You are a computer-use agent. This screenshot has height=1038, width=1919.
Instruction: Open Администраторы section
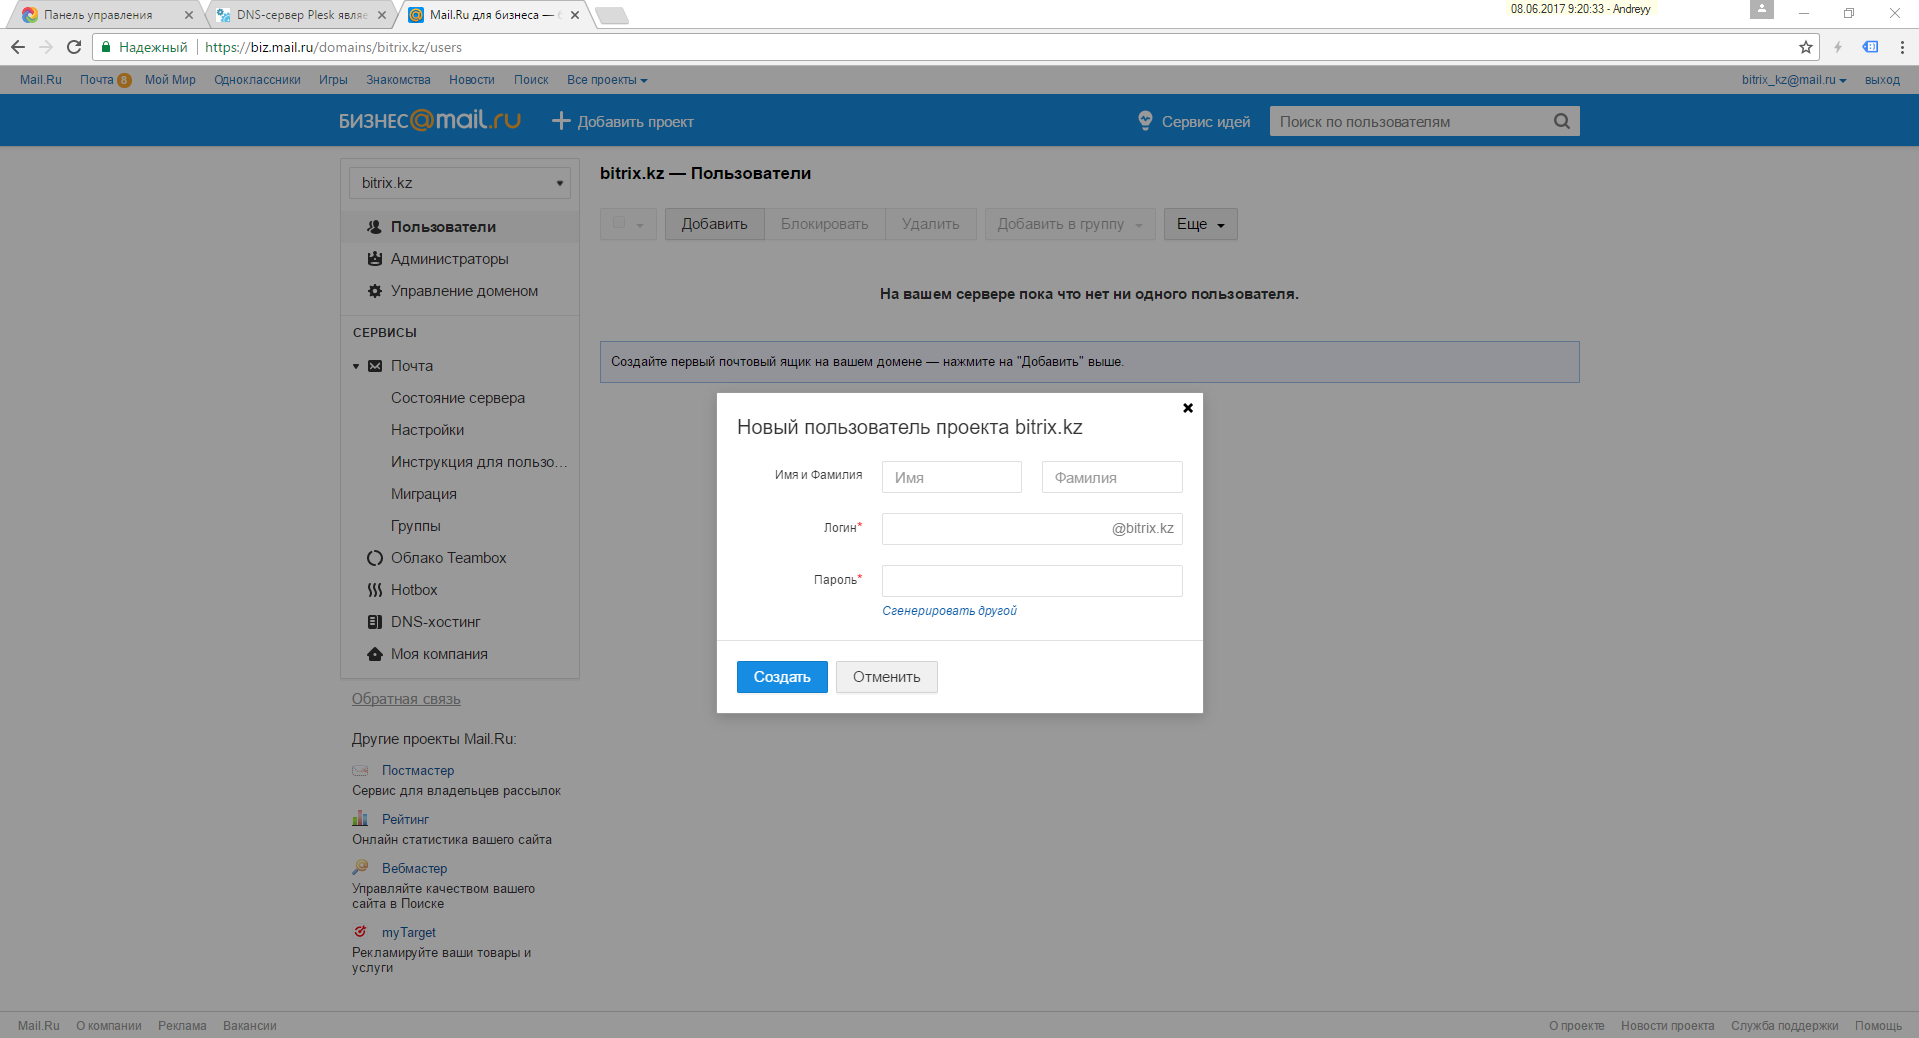tap(450, 259)
